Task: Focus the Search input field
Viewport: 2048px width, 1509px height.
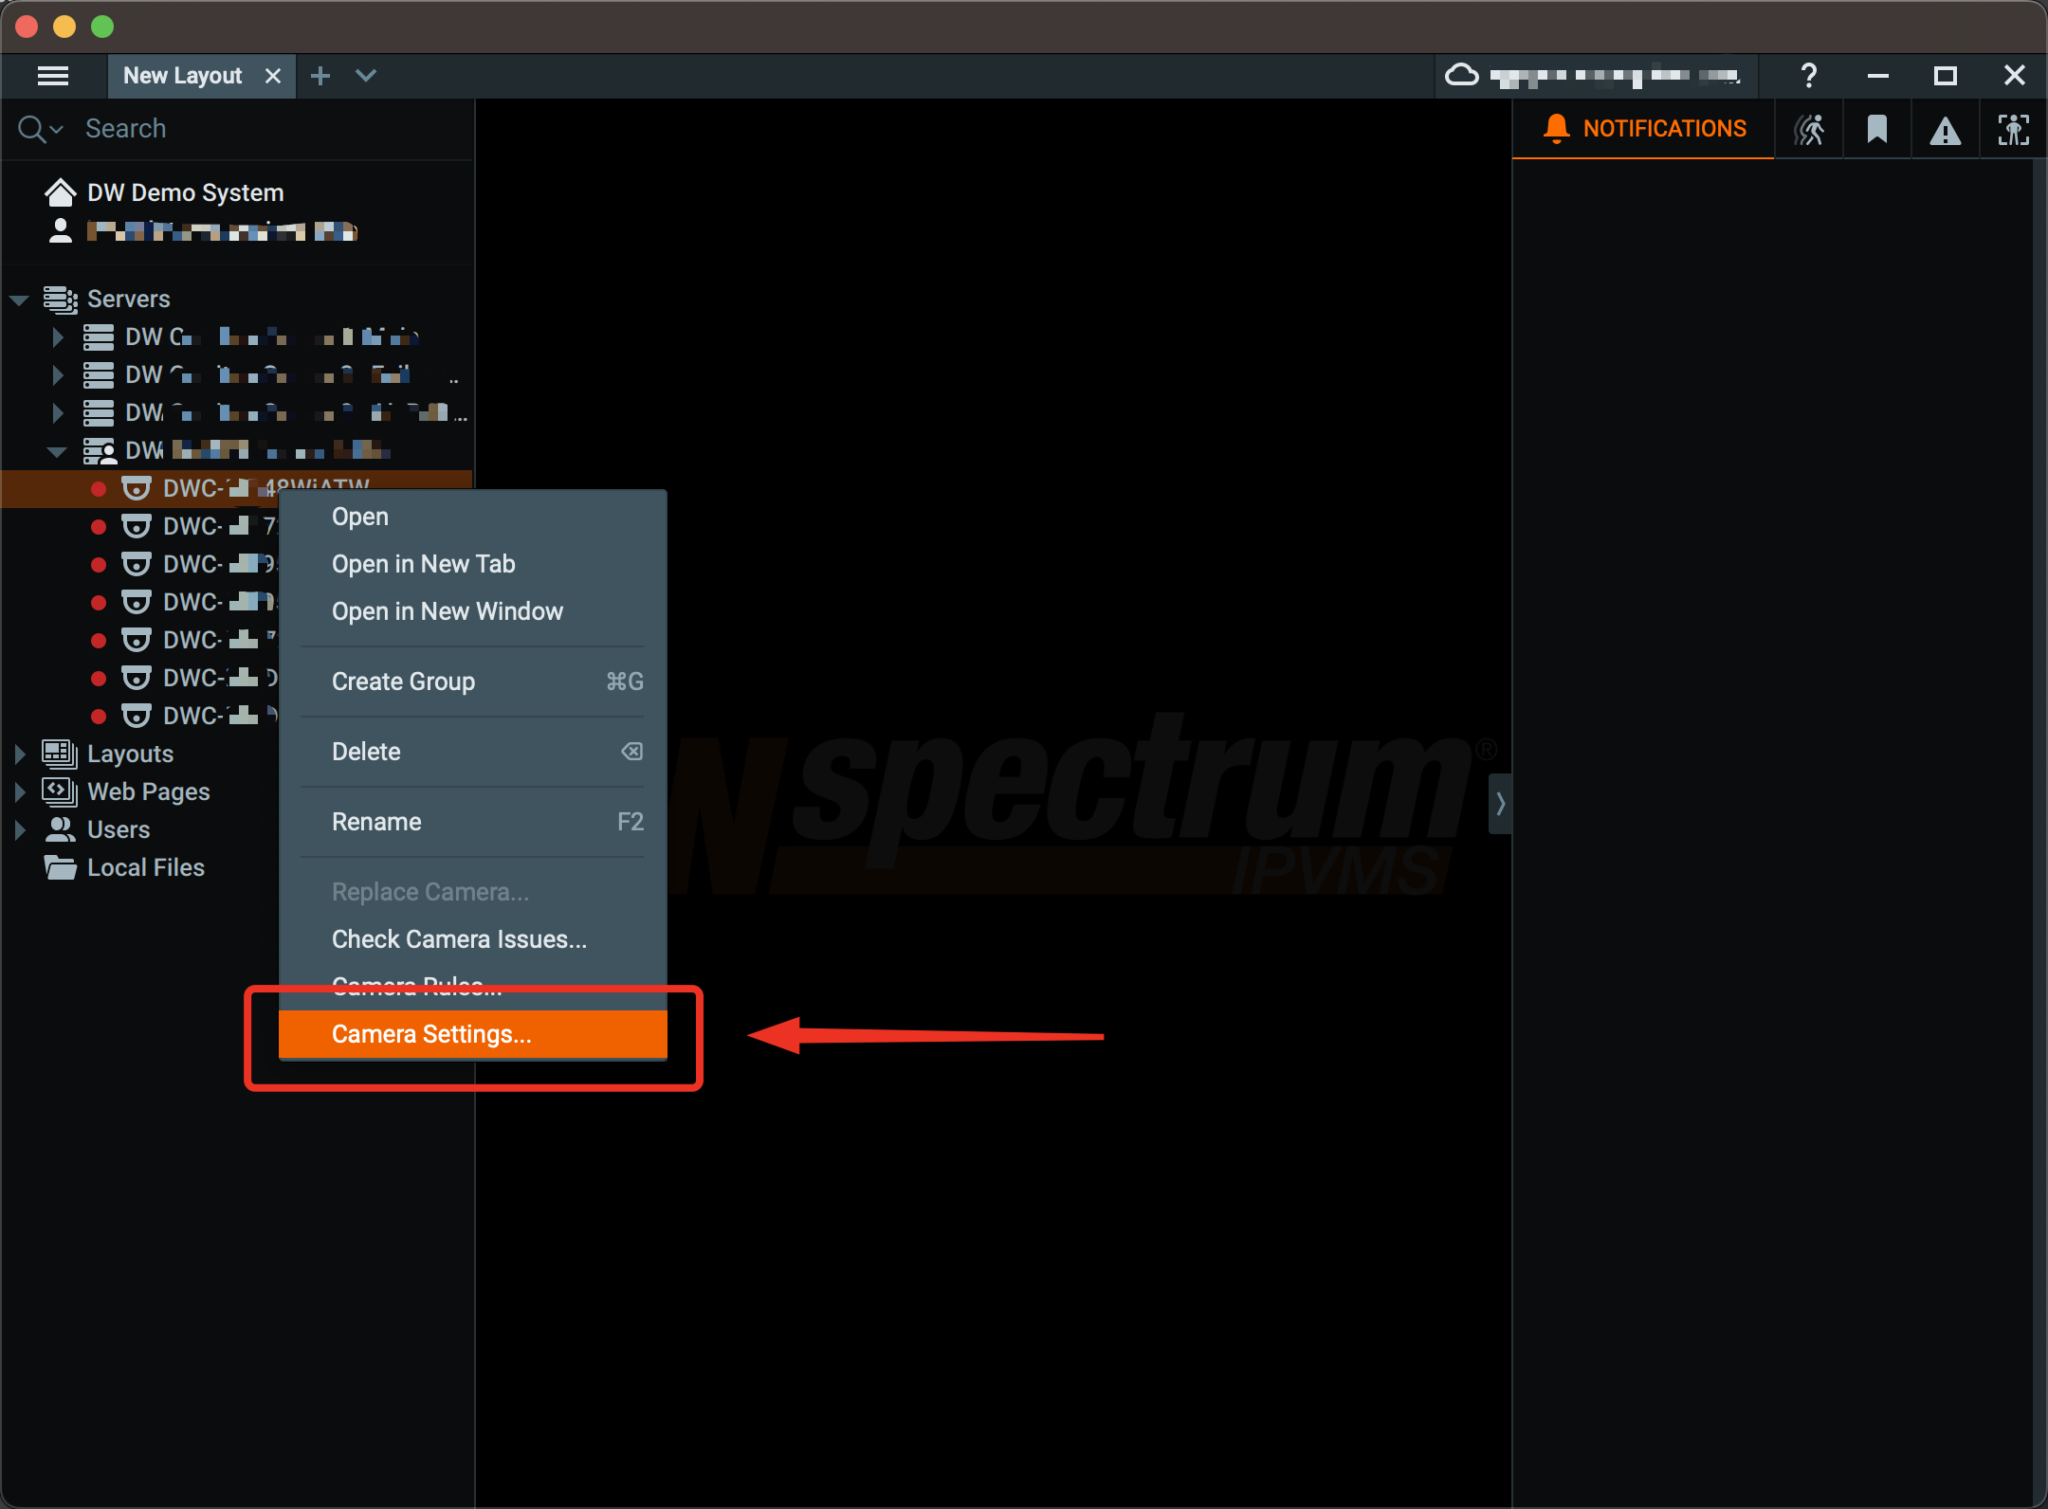Action: point(270,129)
